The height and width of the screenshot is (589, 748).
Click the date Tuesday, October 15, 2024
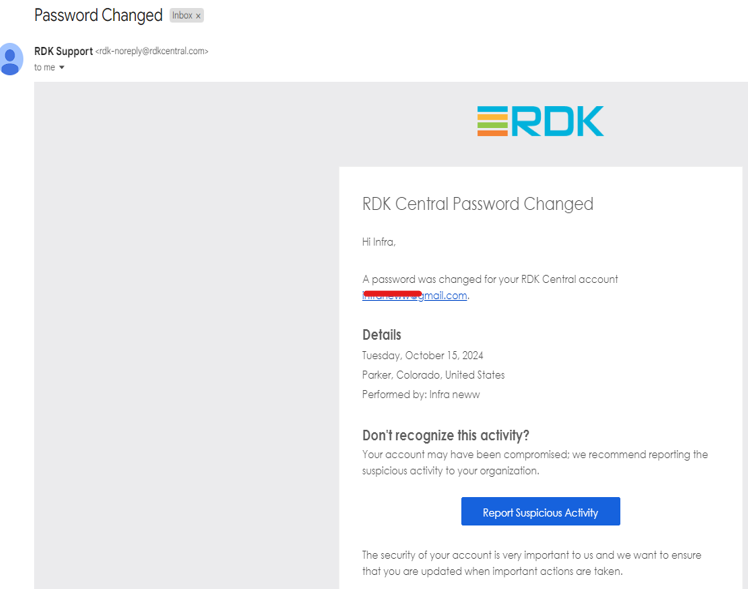click(x=422, y=355)
